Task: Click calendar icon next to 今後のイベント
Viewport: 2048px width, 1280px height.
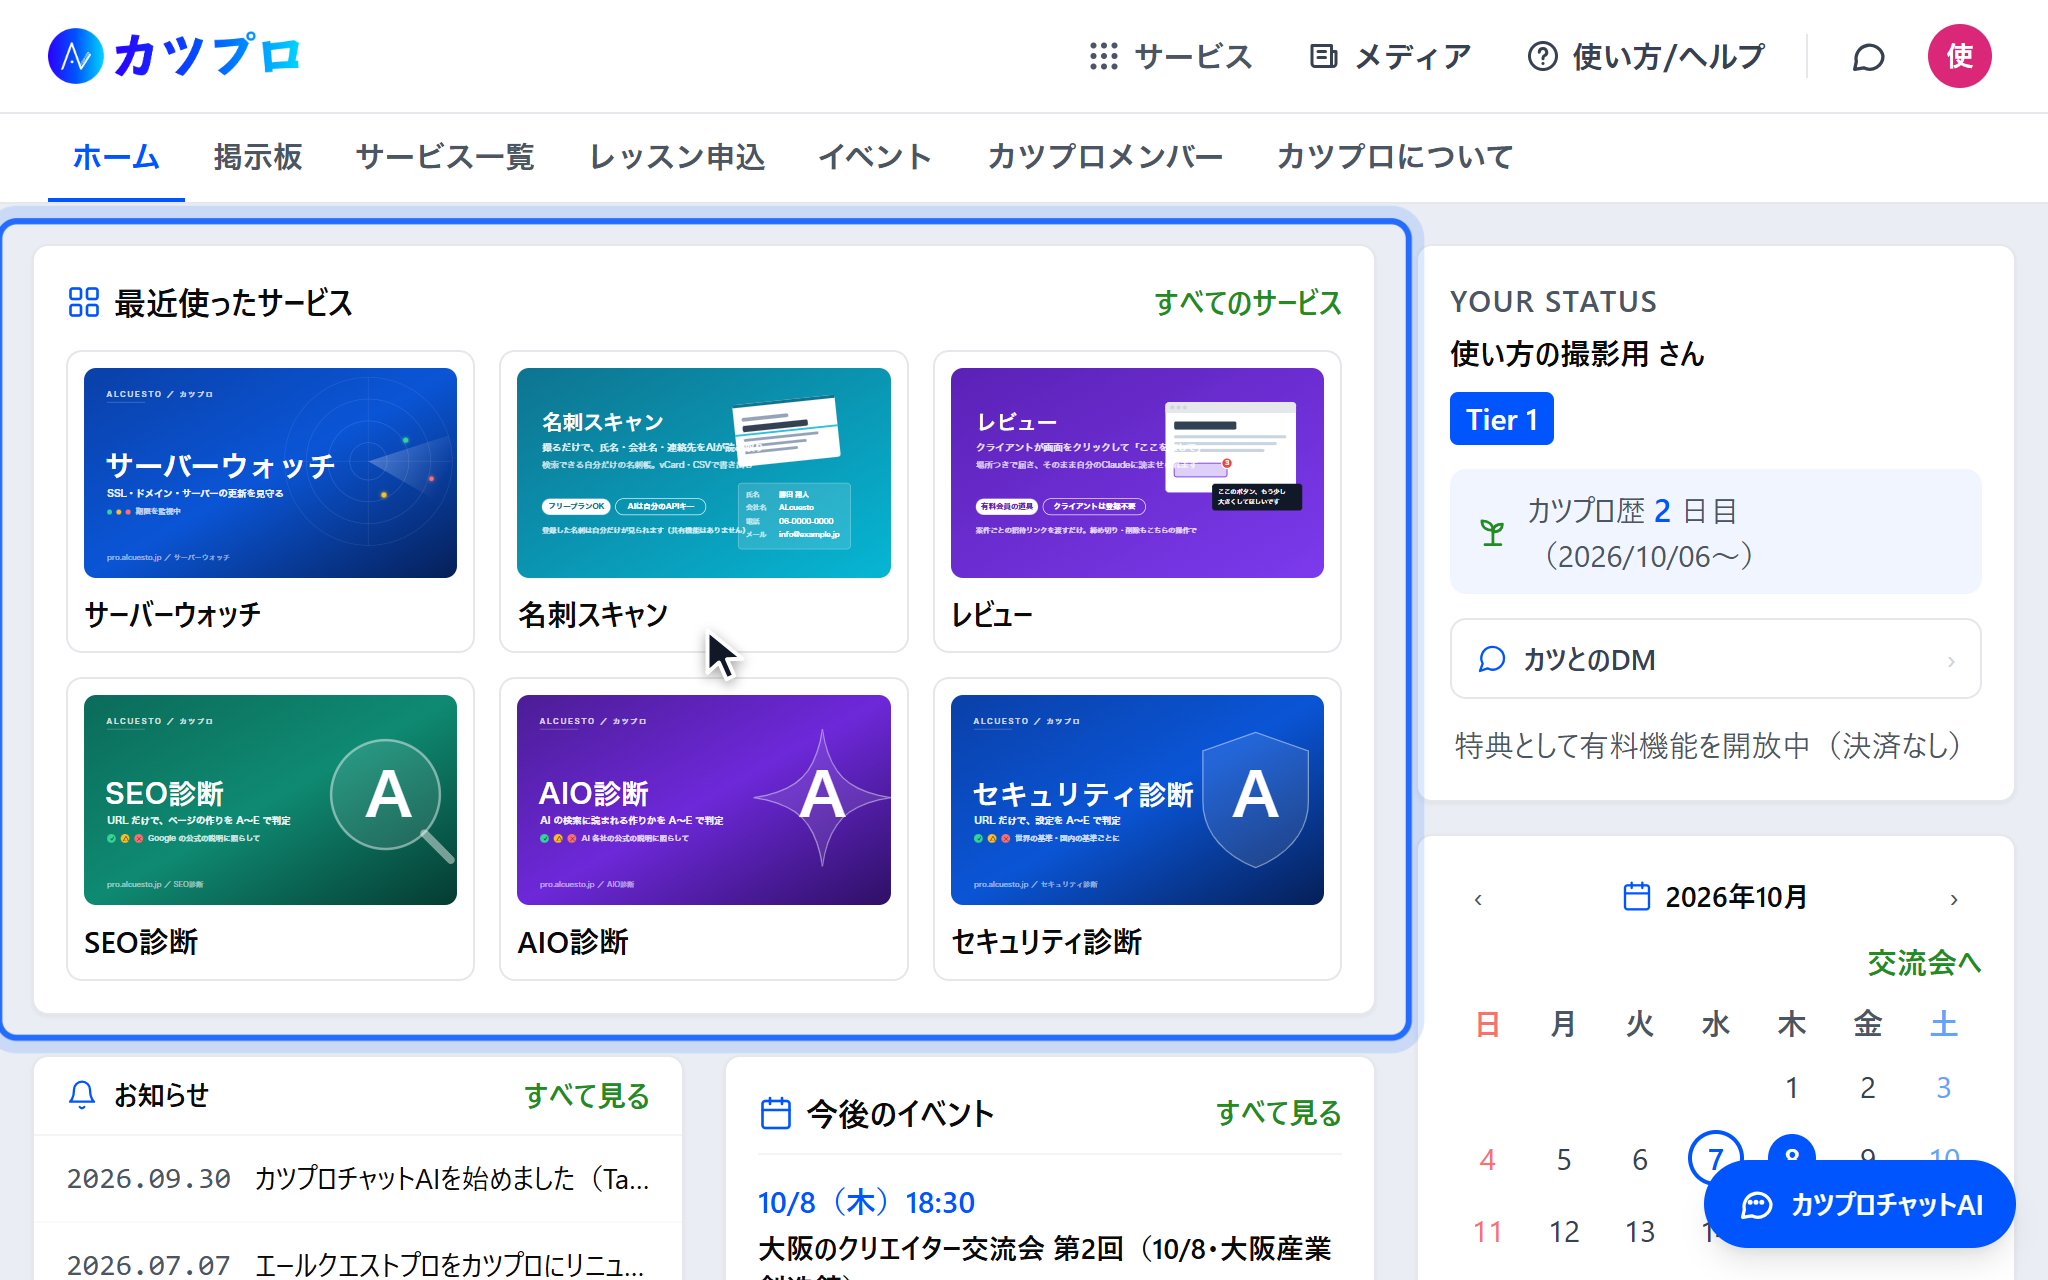Action: point(776,1113)
